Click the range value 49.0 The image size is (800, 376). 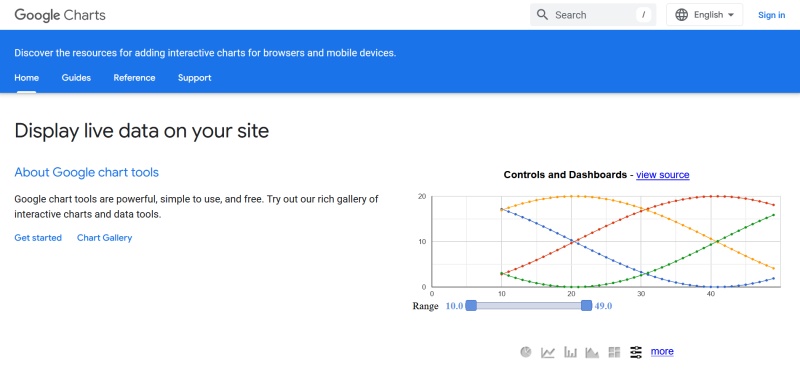[x=603, y=306]
